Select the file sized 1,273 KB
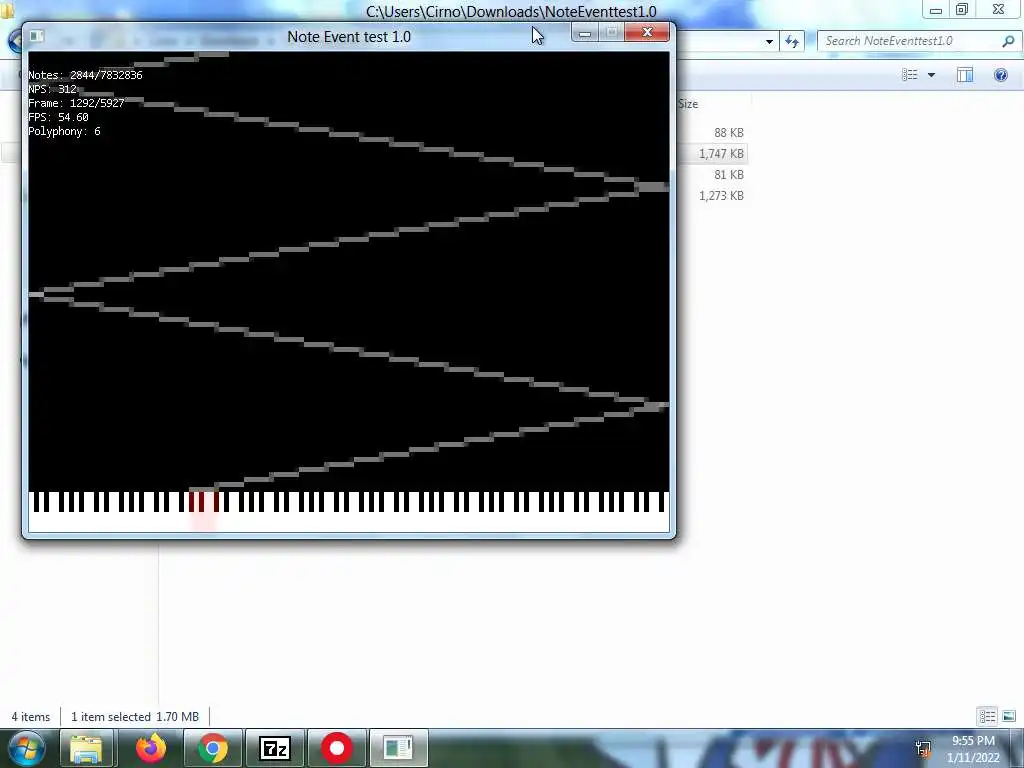Viewport: 1024px width, 768px height. tap(721, 195)
